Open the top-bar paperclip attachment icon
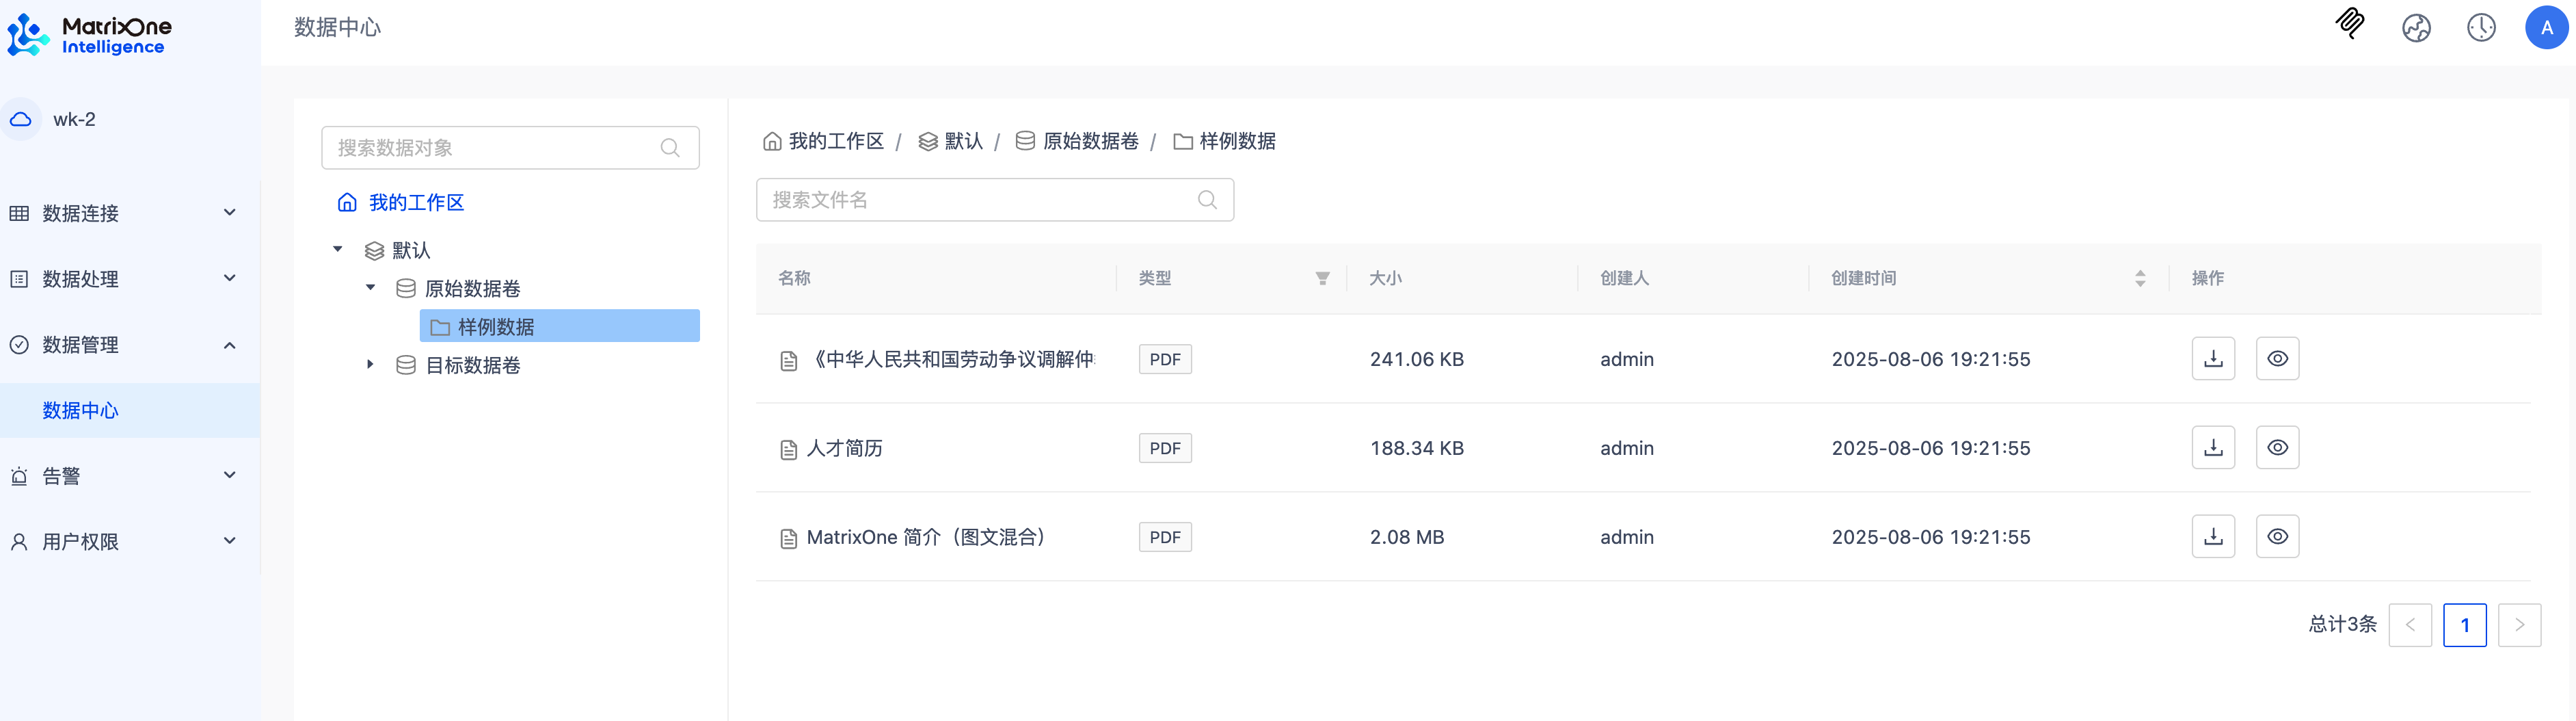 pos(2349,24)
